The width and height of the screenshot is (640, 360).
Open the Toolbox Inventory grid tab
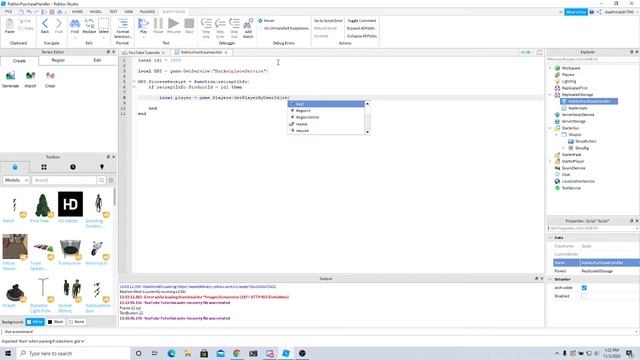pos(44,167)
